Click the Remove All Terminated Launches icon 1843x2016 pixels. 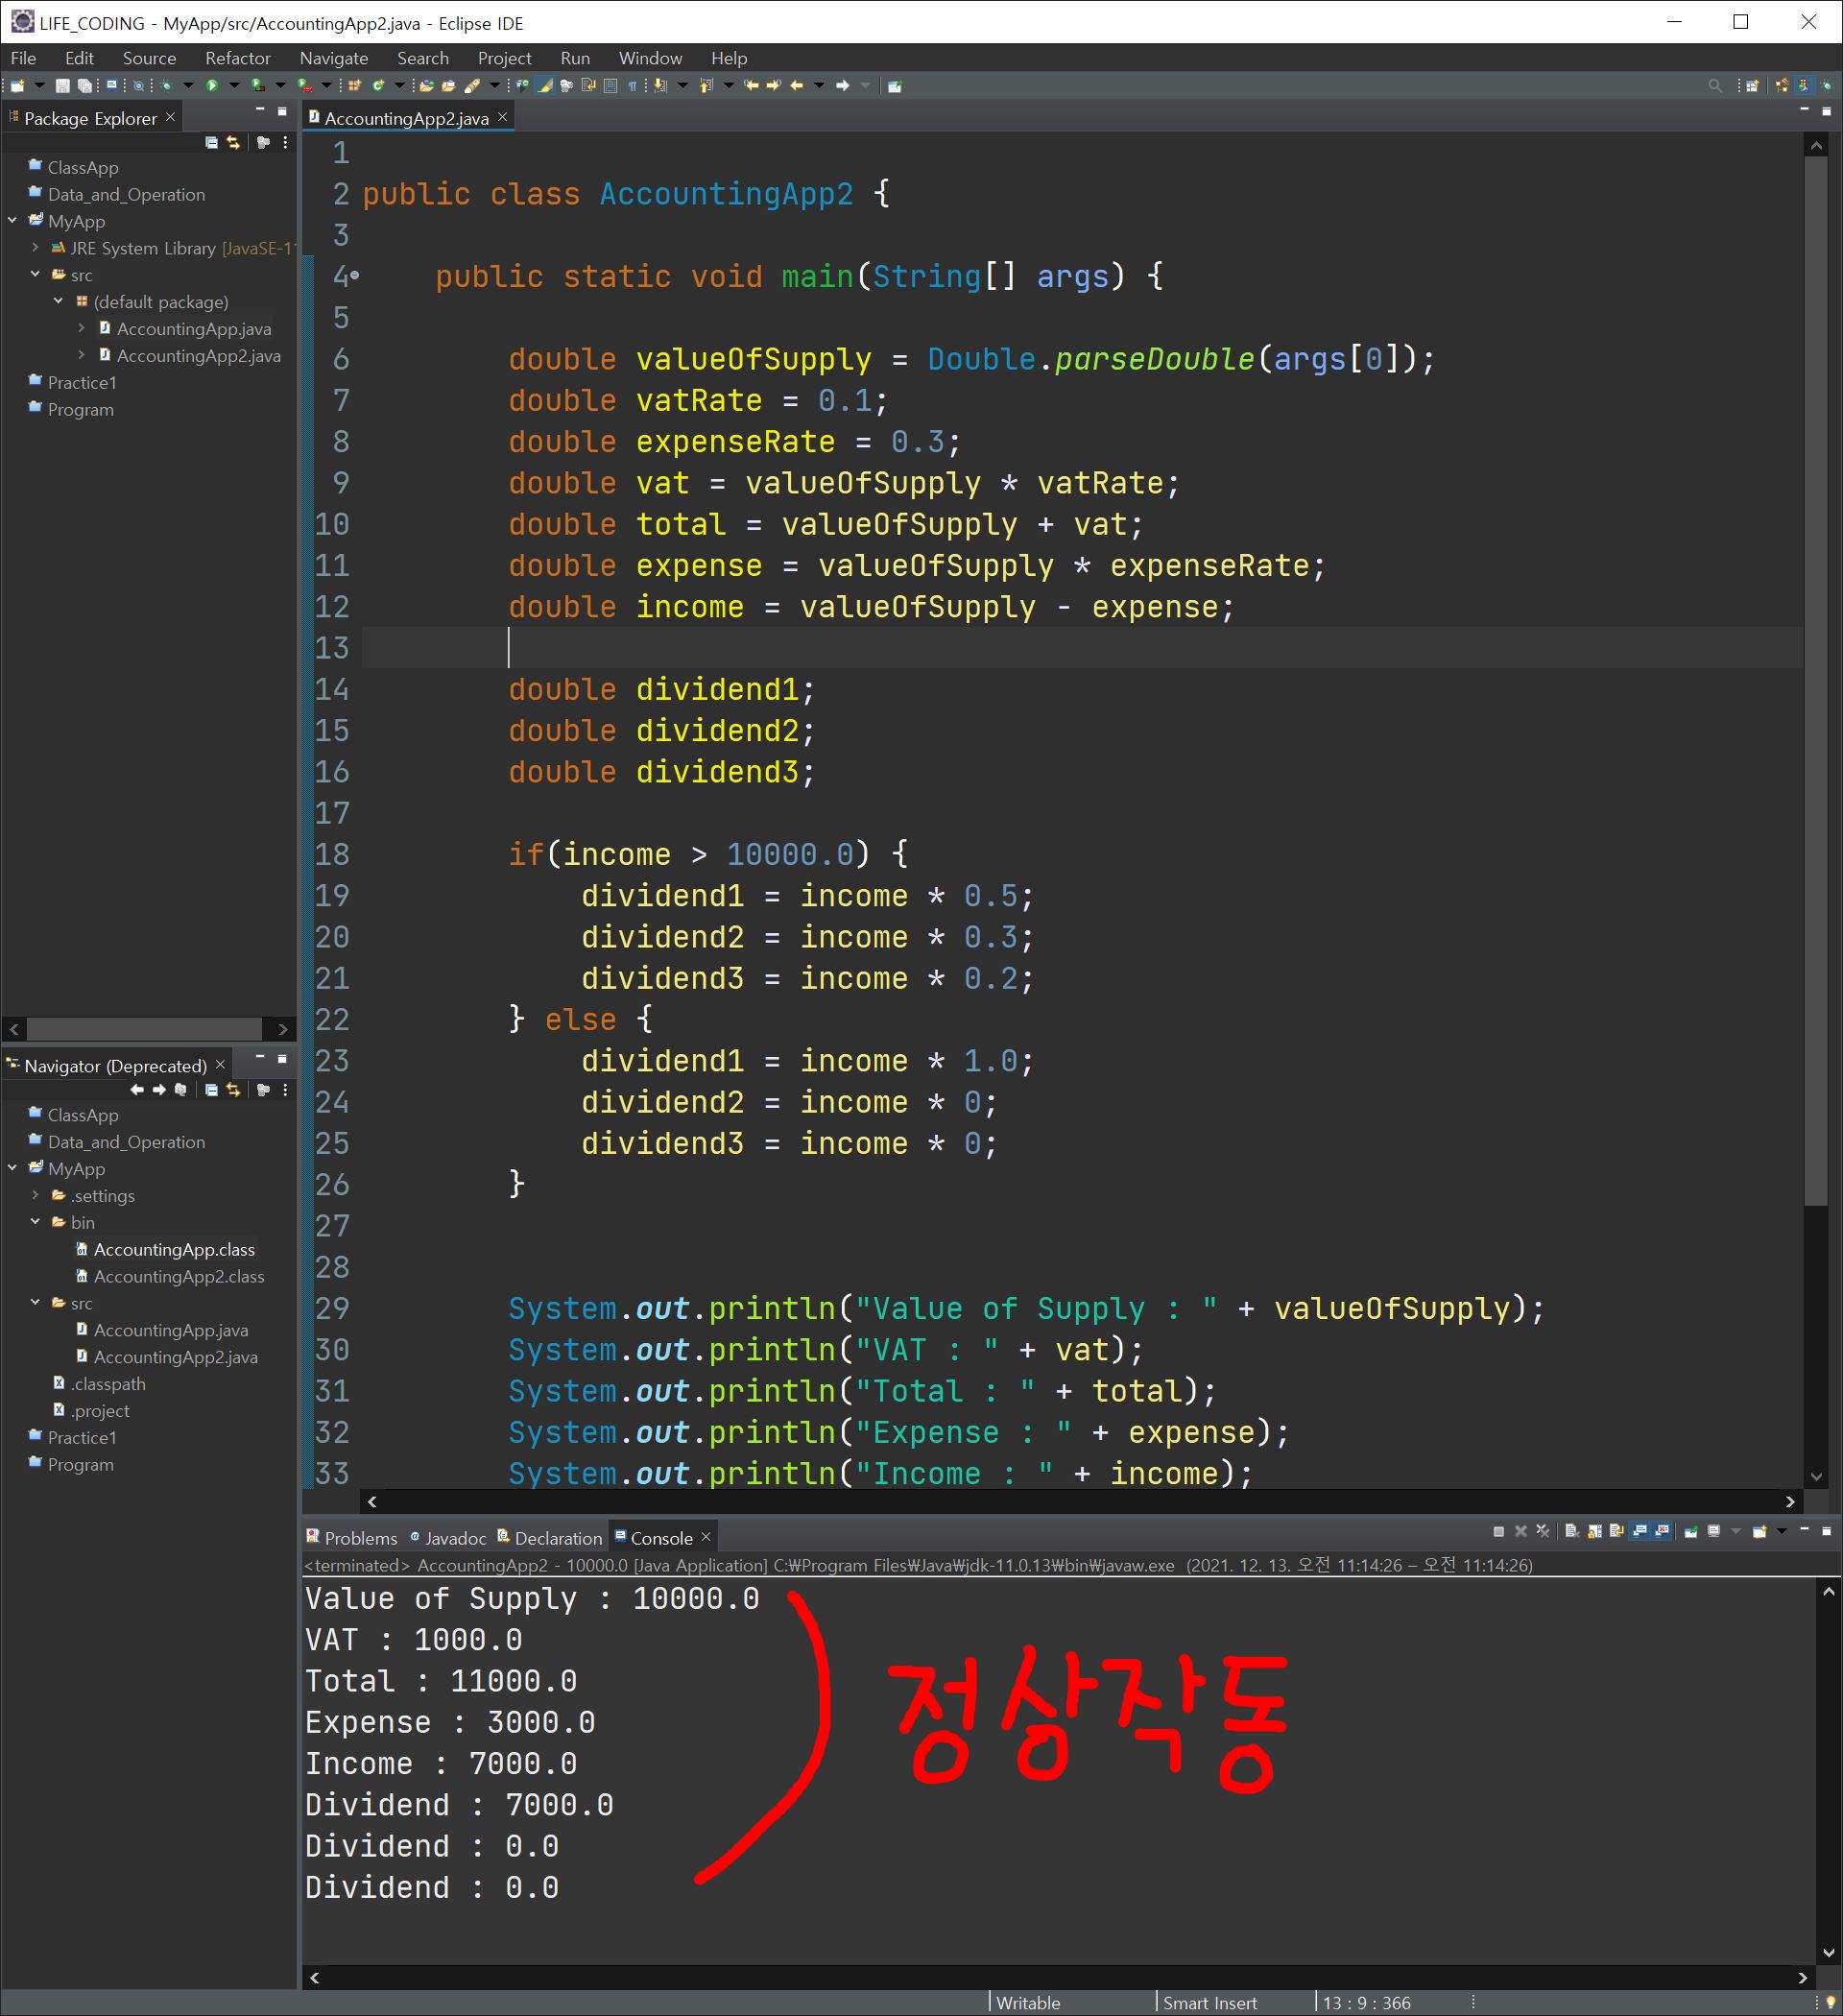click(1543, 1531)
